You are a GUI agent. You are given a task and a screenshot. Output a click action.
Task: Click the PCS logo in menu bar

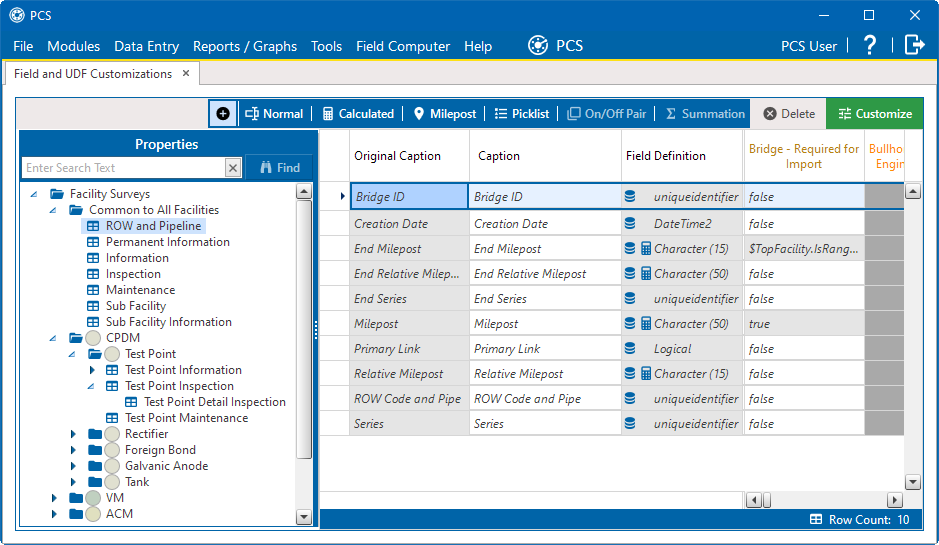538,46
